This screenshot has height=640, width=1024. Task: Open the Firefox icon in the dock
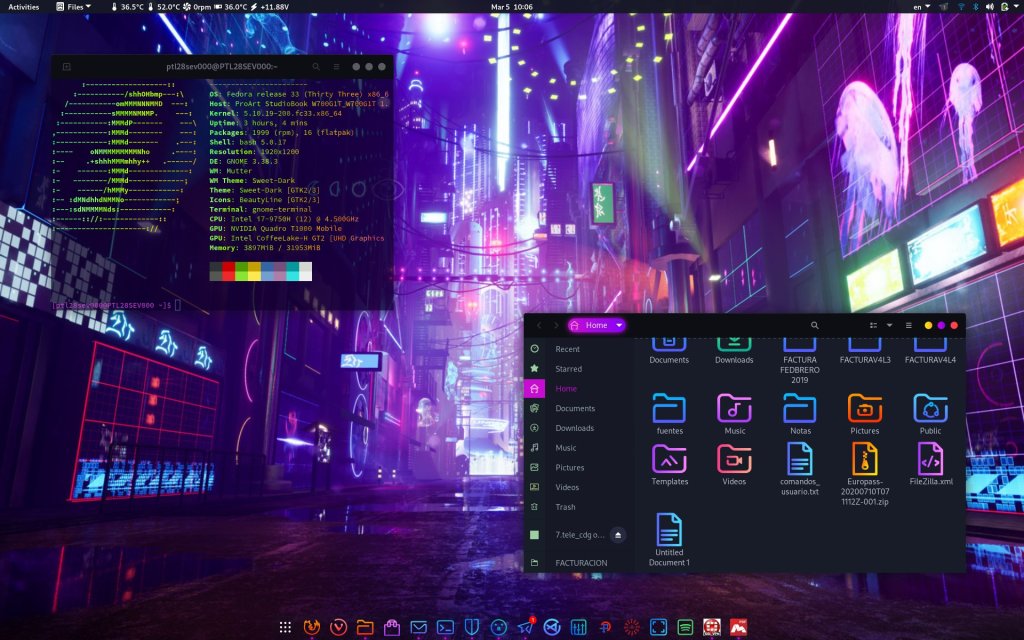pos(311,627)
